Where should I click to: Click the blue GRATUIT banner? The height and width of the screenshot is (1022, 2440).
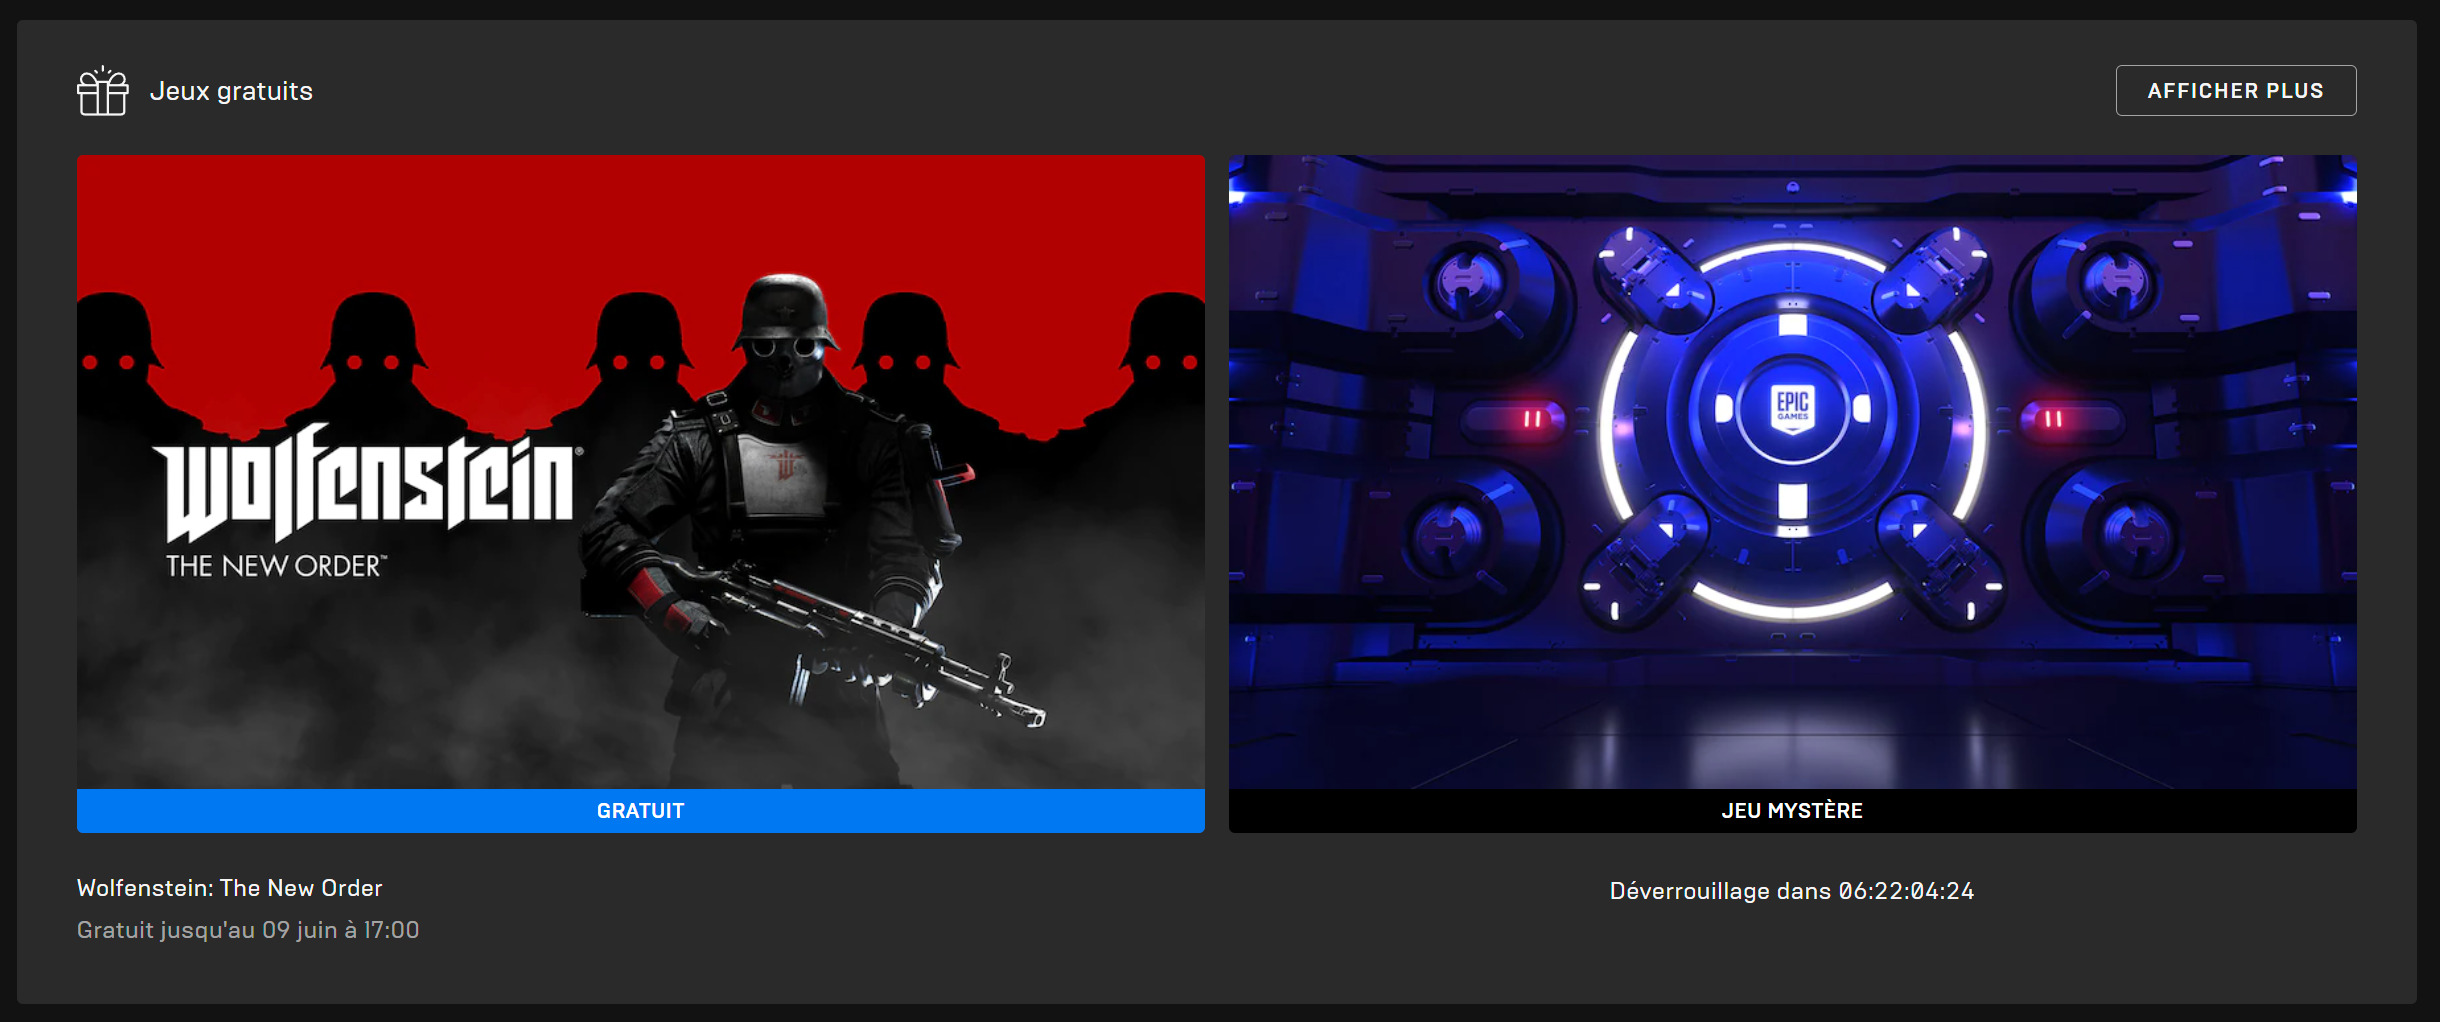[x=640, y=811]
